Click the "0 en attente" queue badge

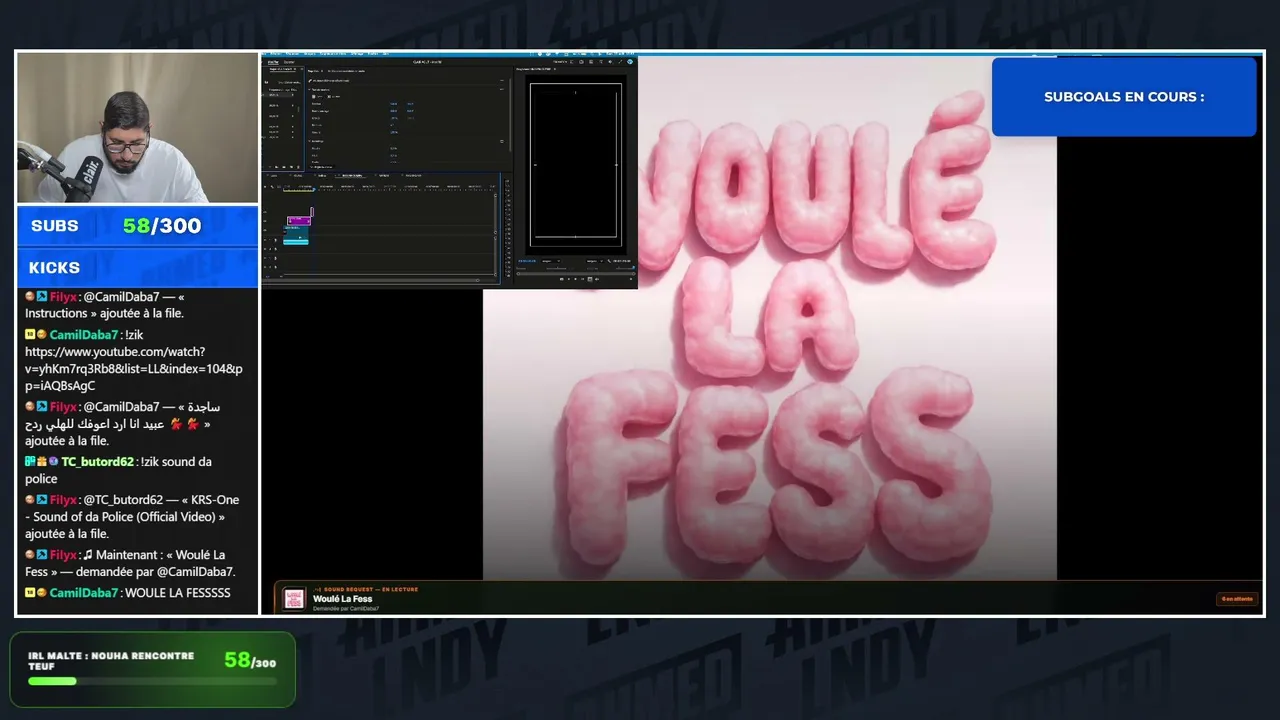pos(1236,599)
